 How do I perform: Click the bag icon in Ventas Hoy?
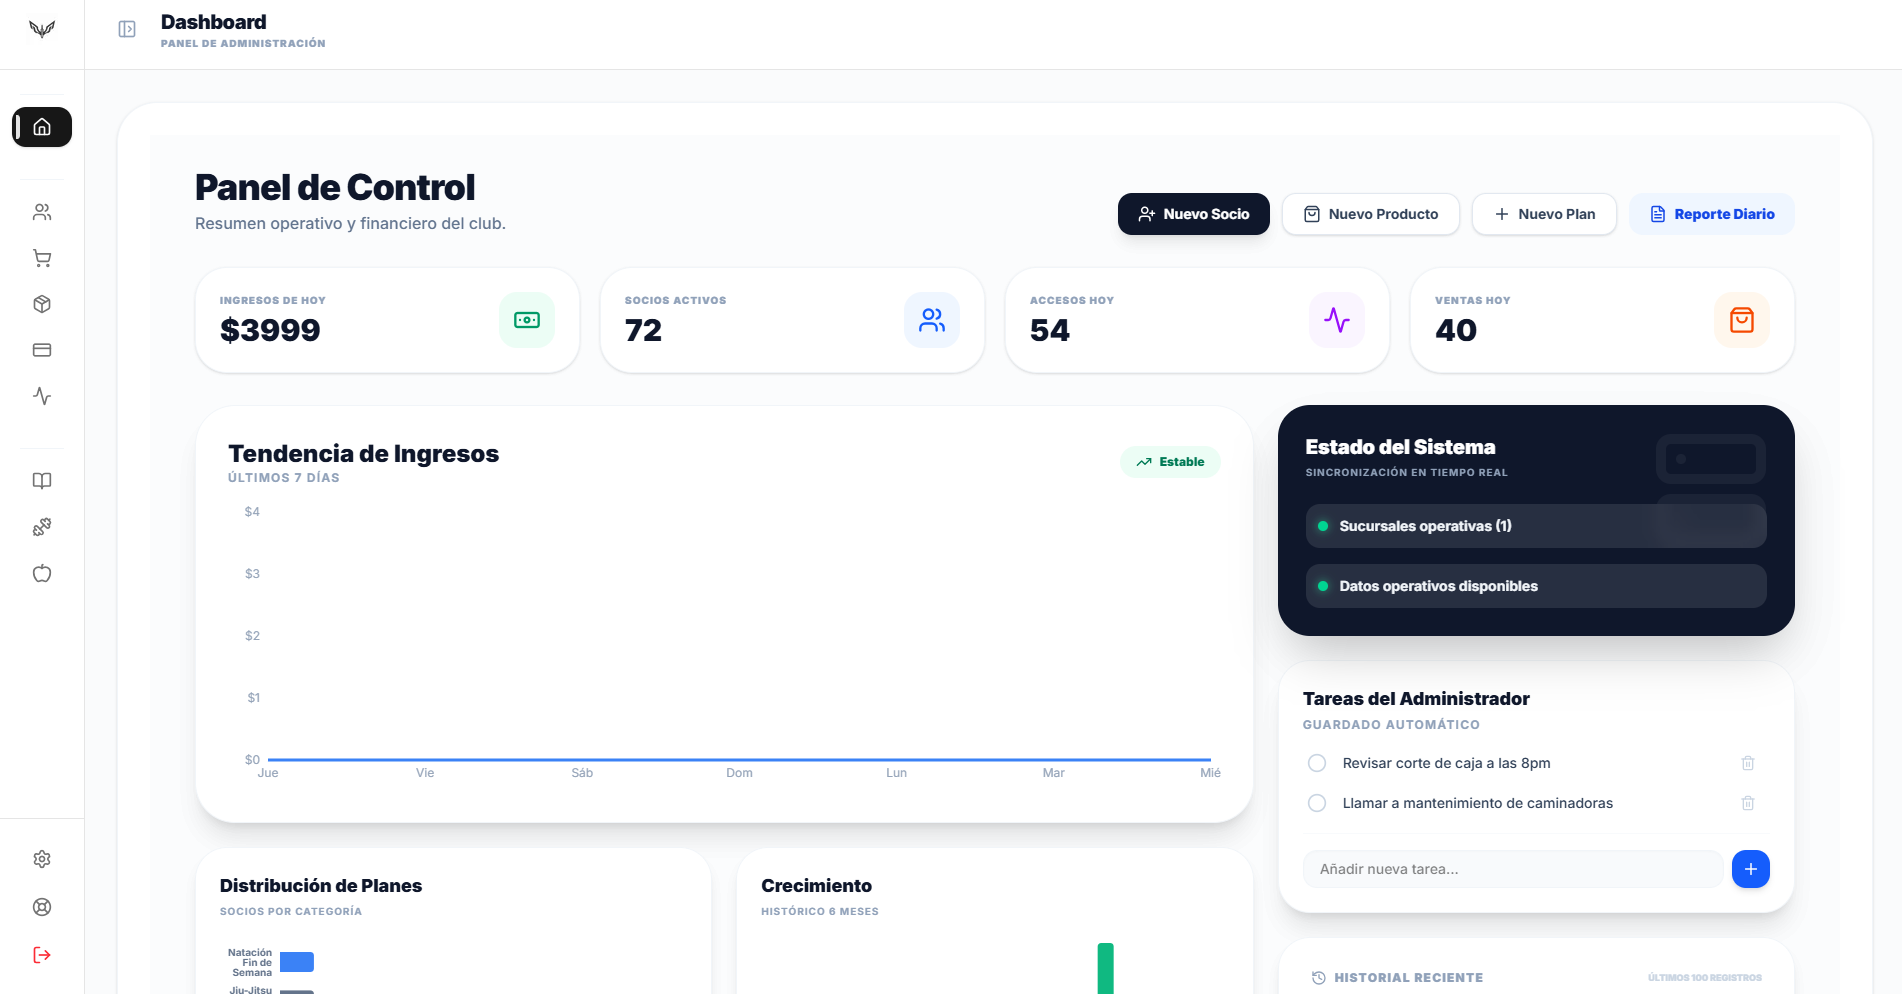point(1742,320)
